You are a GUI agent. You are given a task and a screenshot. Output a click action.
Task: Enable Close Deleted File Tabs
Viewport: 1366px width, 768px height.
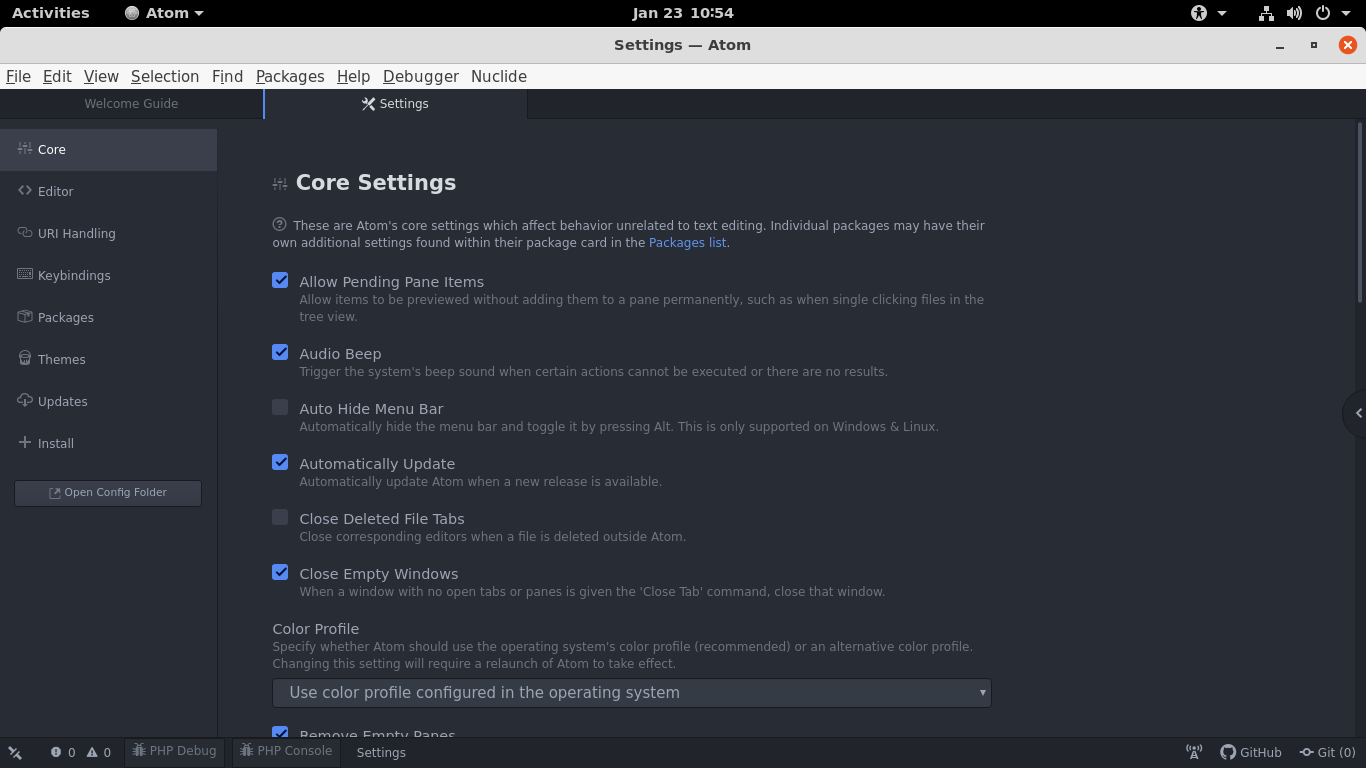click(x=280, y=518)
